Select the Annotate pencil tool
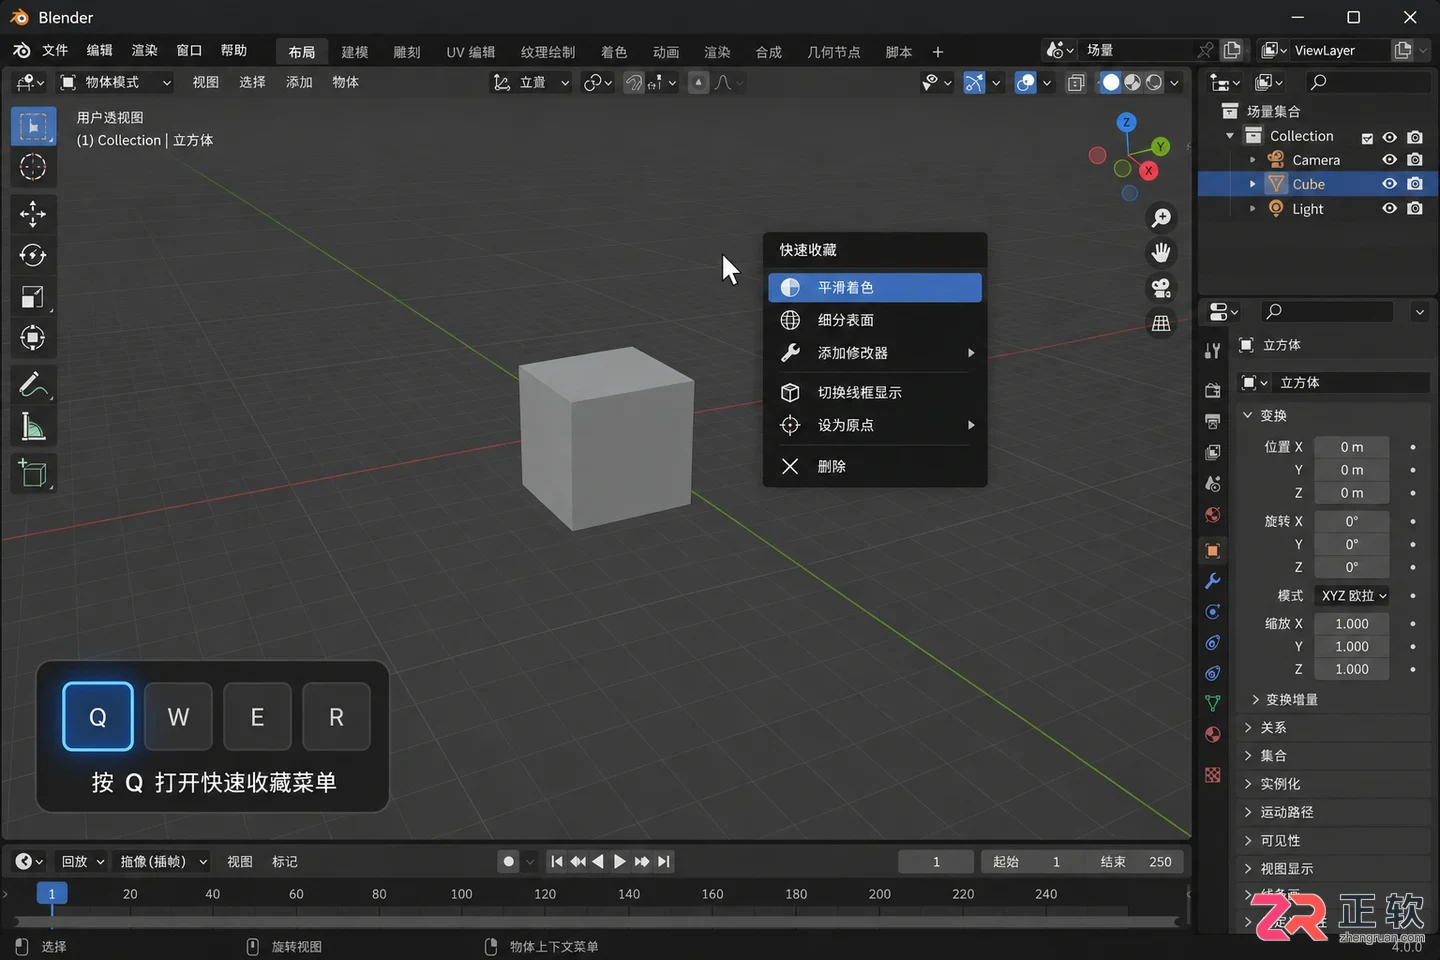 pos(33,385)
